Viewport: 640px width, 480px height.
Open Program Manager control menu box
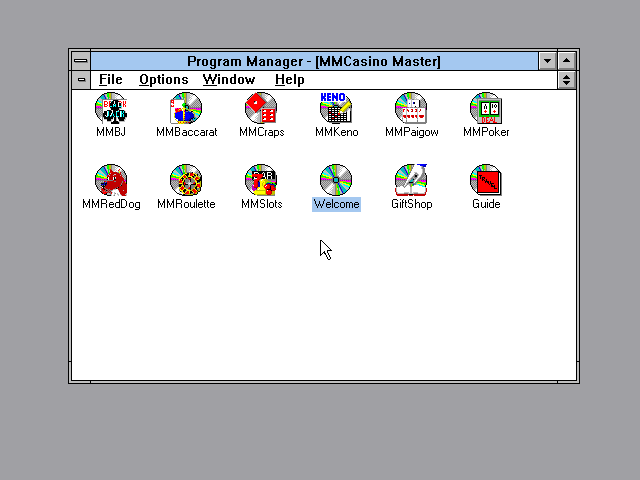point(81,61)
